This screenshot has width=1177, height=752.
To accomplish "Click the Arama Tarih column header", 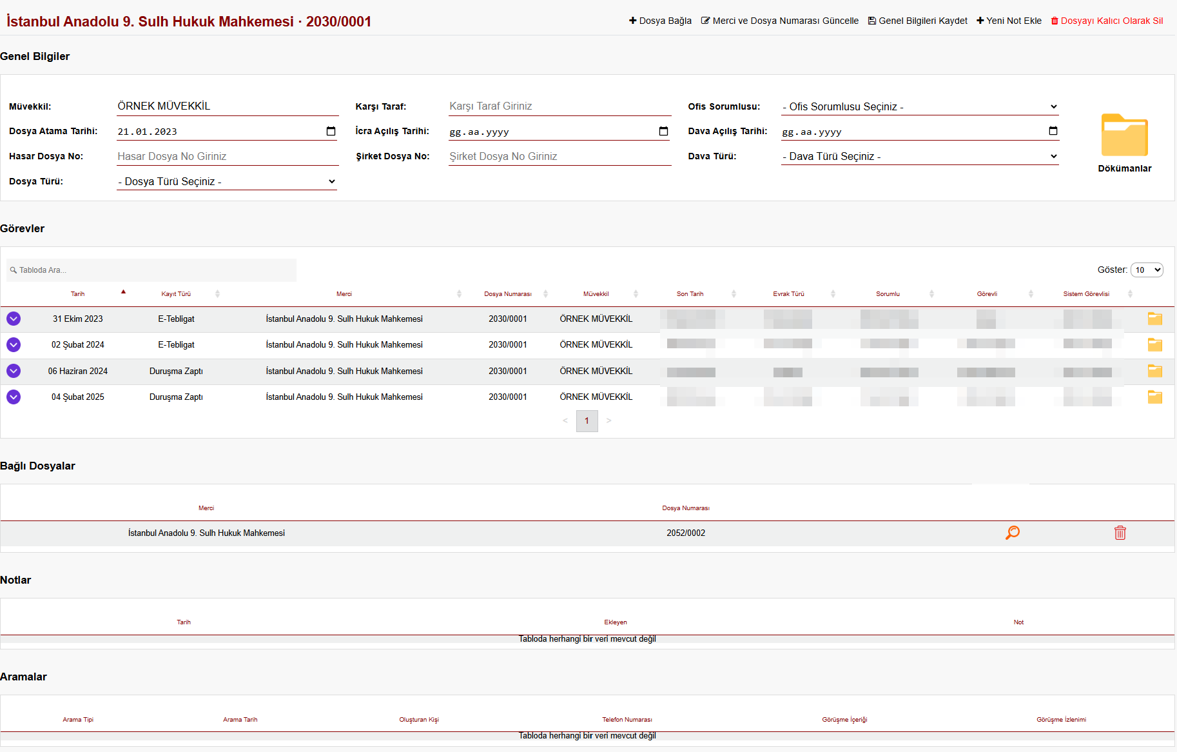I will click(x=240, y=720).
